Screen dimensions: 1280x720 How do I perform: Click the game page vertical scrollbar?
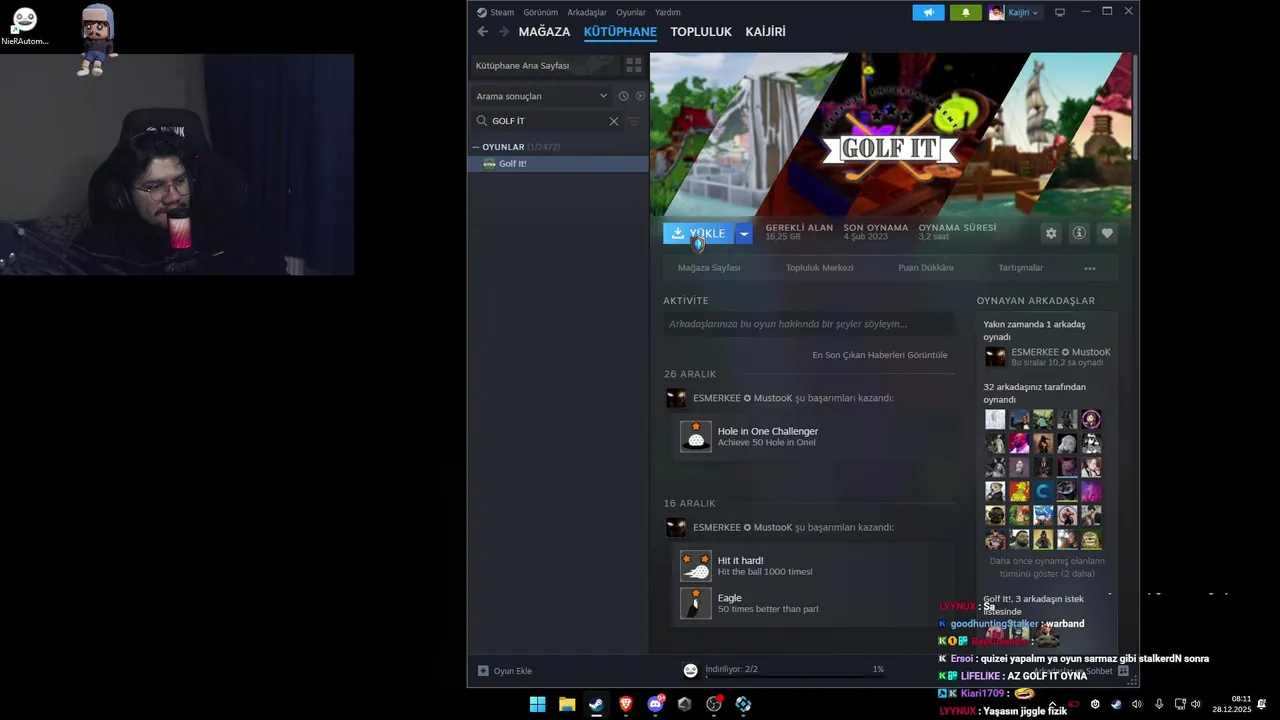(1135, 105)
